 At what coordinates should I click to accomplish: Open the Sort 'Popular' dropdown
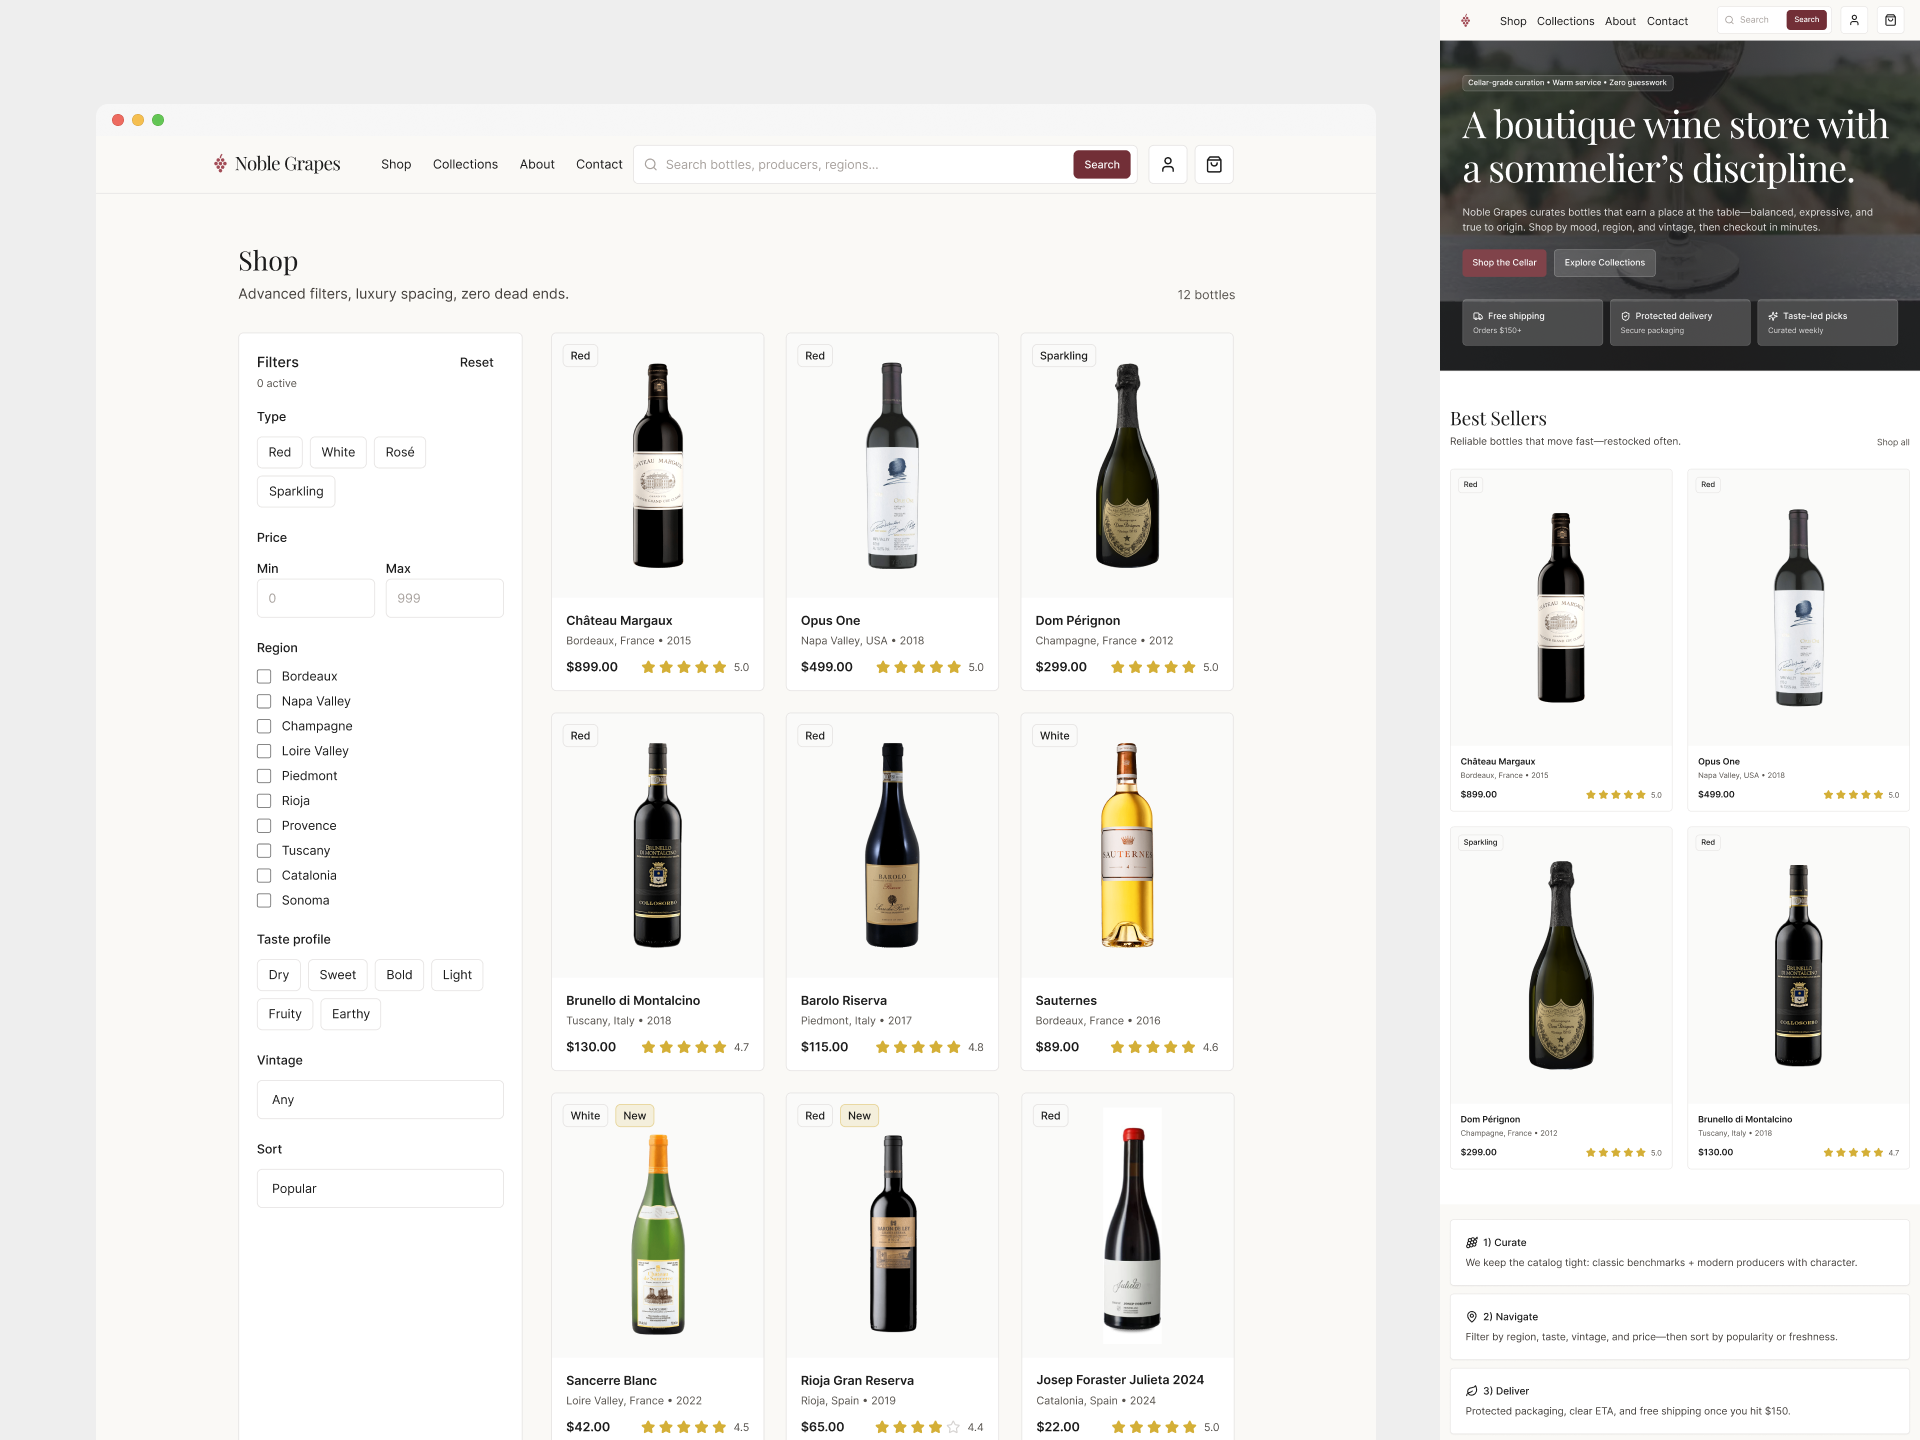(380, 1188)
